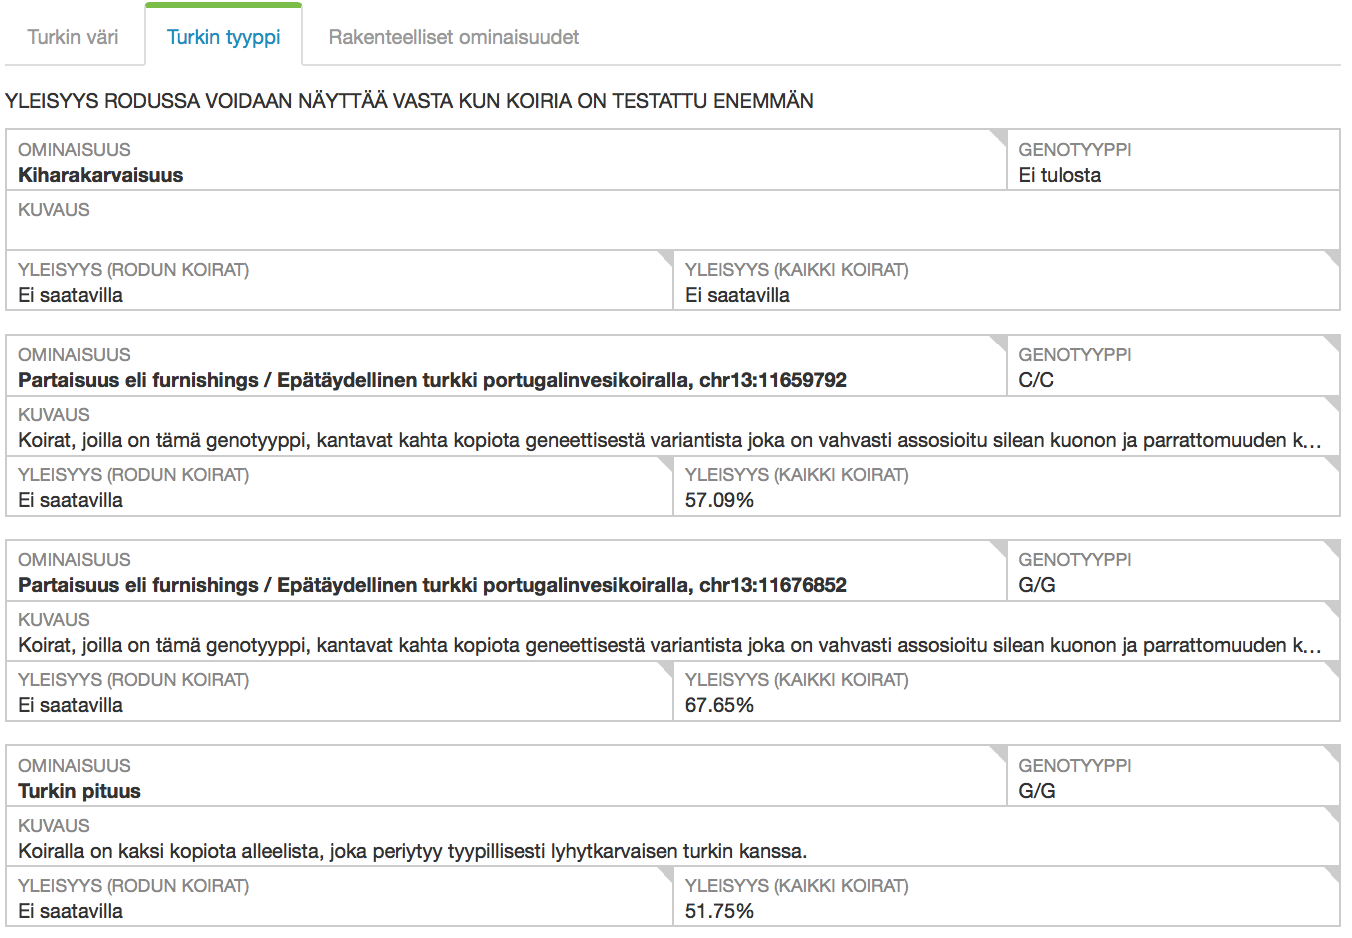
Task: Click the Kiharakarvaisuus trait name
Action: (x=100, y=175)
